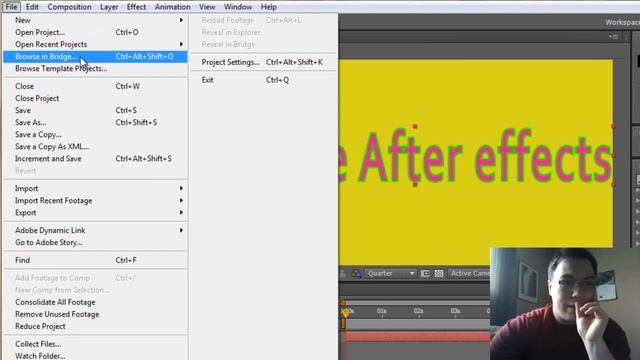Expand Open Recent Projects submenu
Screen dimensions: 640x360
[x=95, y=44]
